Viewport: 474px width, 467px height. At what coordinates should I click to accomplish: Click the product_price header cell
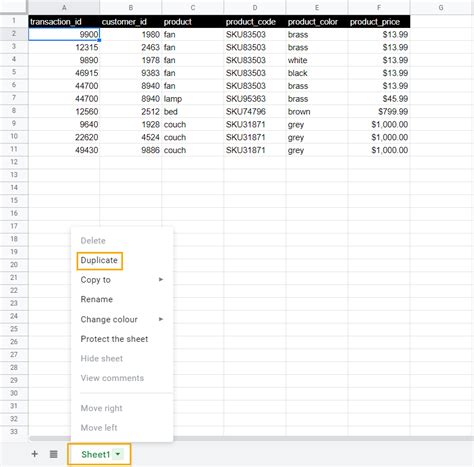379,22
